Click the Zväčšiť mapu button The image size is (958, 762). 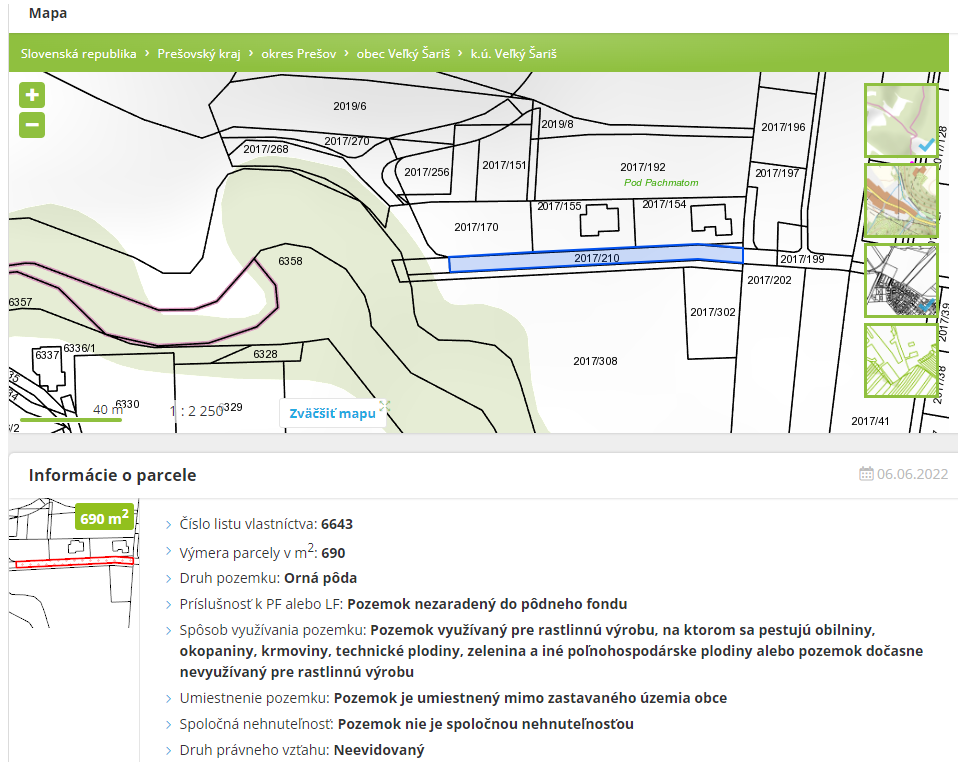pos(332,413)
